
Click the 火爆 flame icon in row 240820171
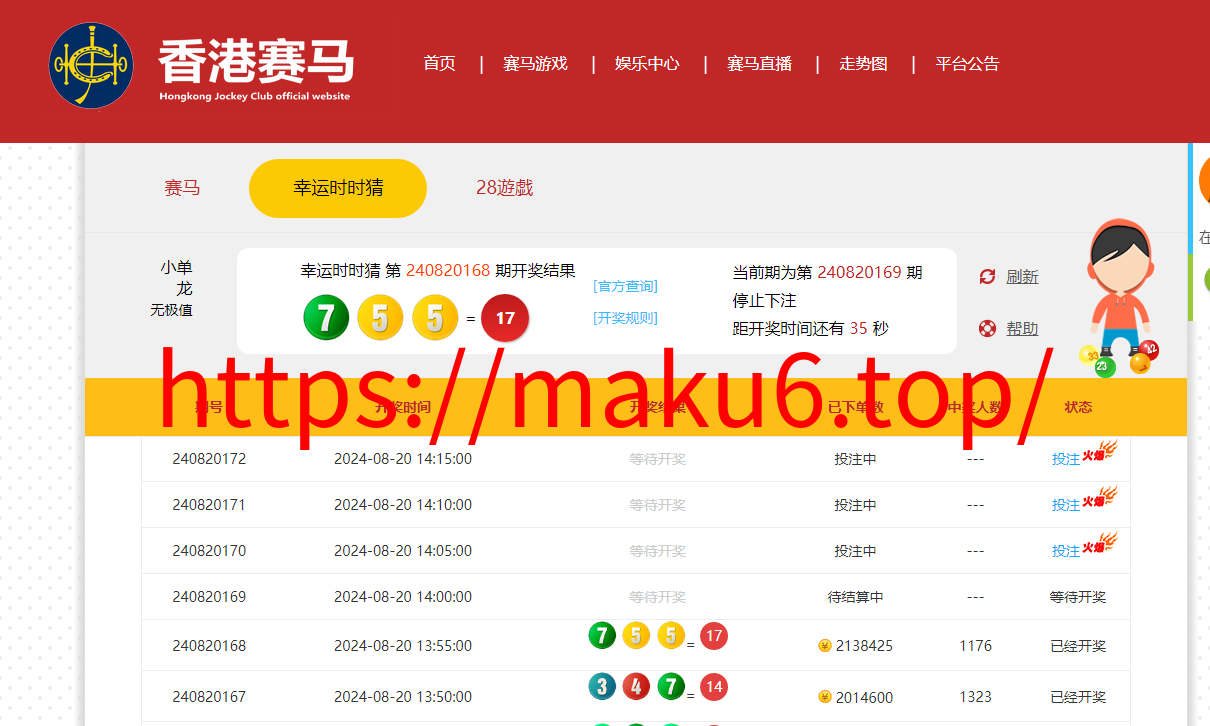tap(1099, 499)
